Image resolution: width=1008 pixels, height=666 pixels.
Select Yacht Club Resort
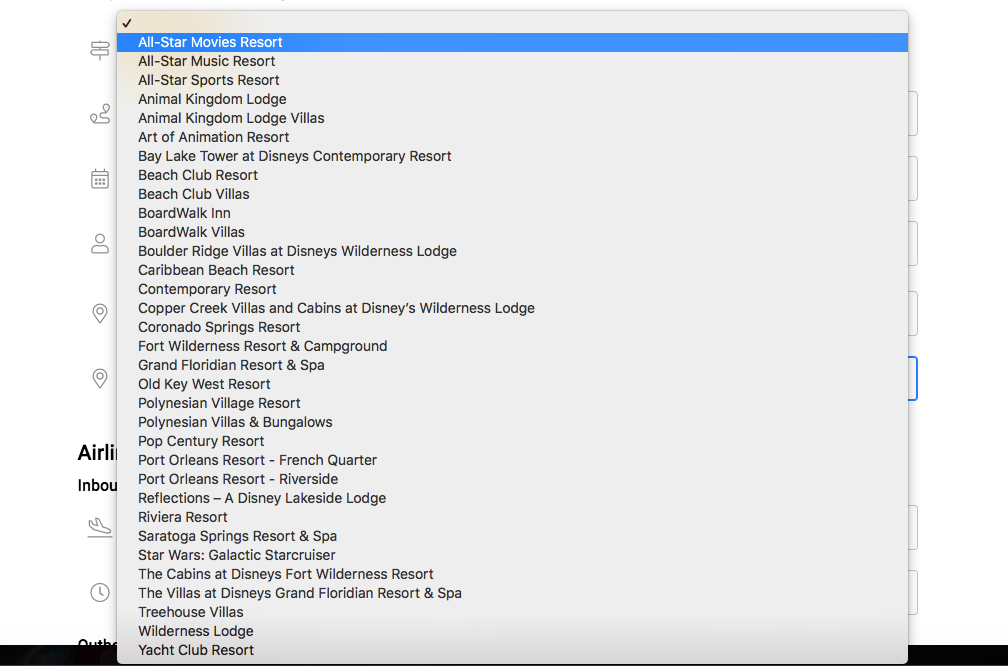click(x=196, y=650)
